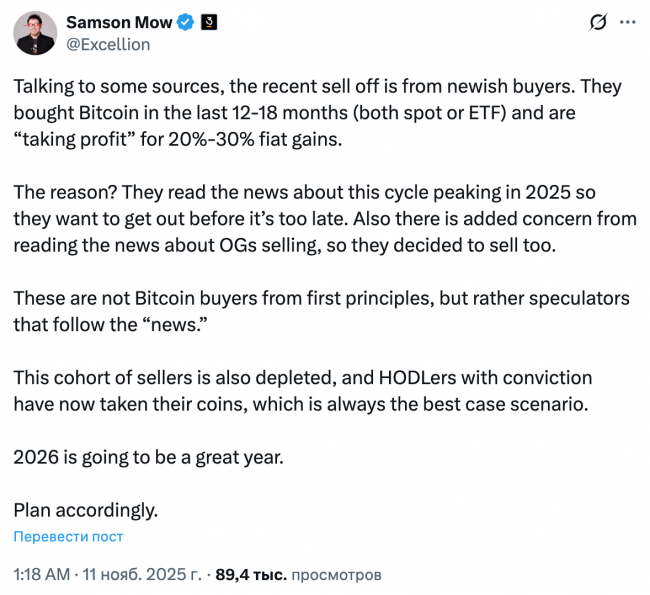Click Samson Mow's profile avatar
The height and width of the screenshot is (595, 650).
tap(34, 33)
